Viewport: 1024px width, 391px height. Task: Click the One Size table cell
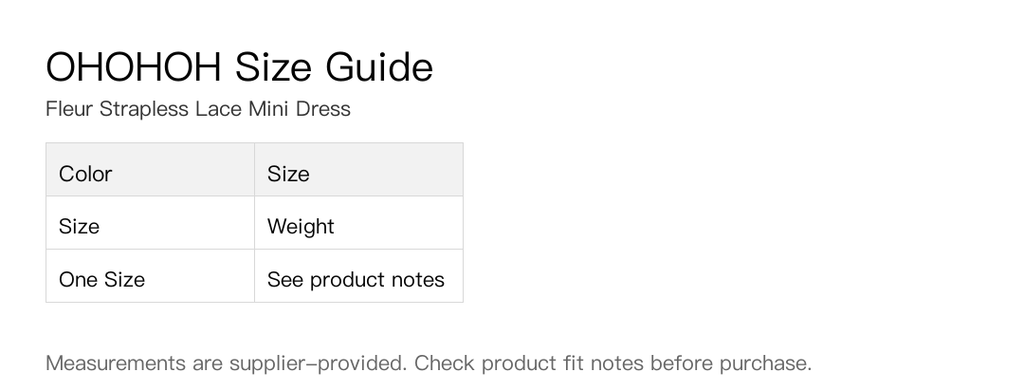(150, 275)
